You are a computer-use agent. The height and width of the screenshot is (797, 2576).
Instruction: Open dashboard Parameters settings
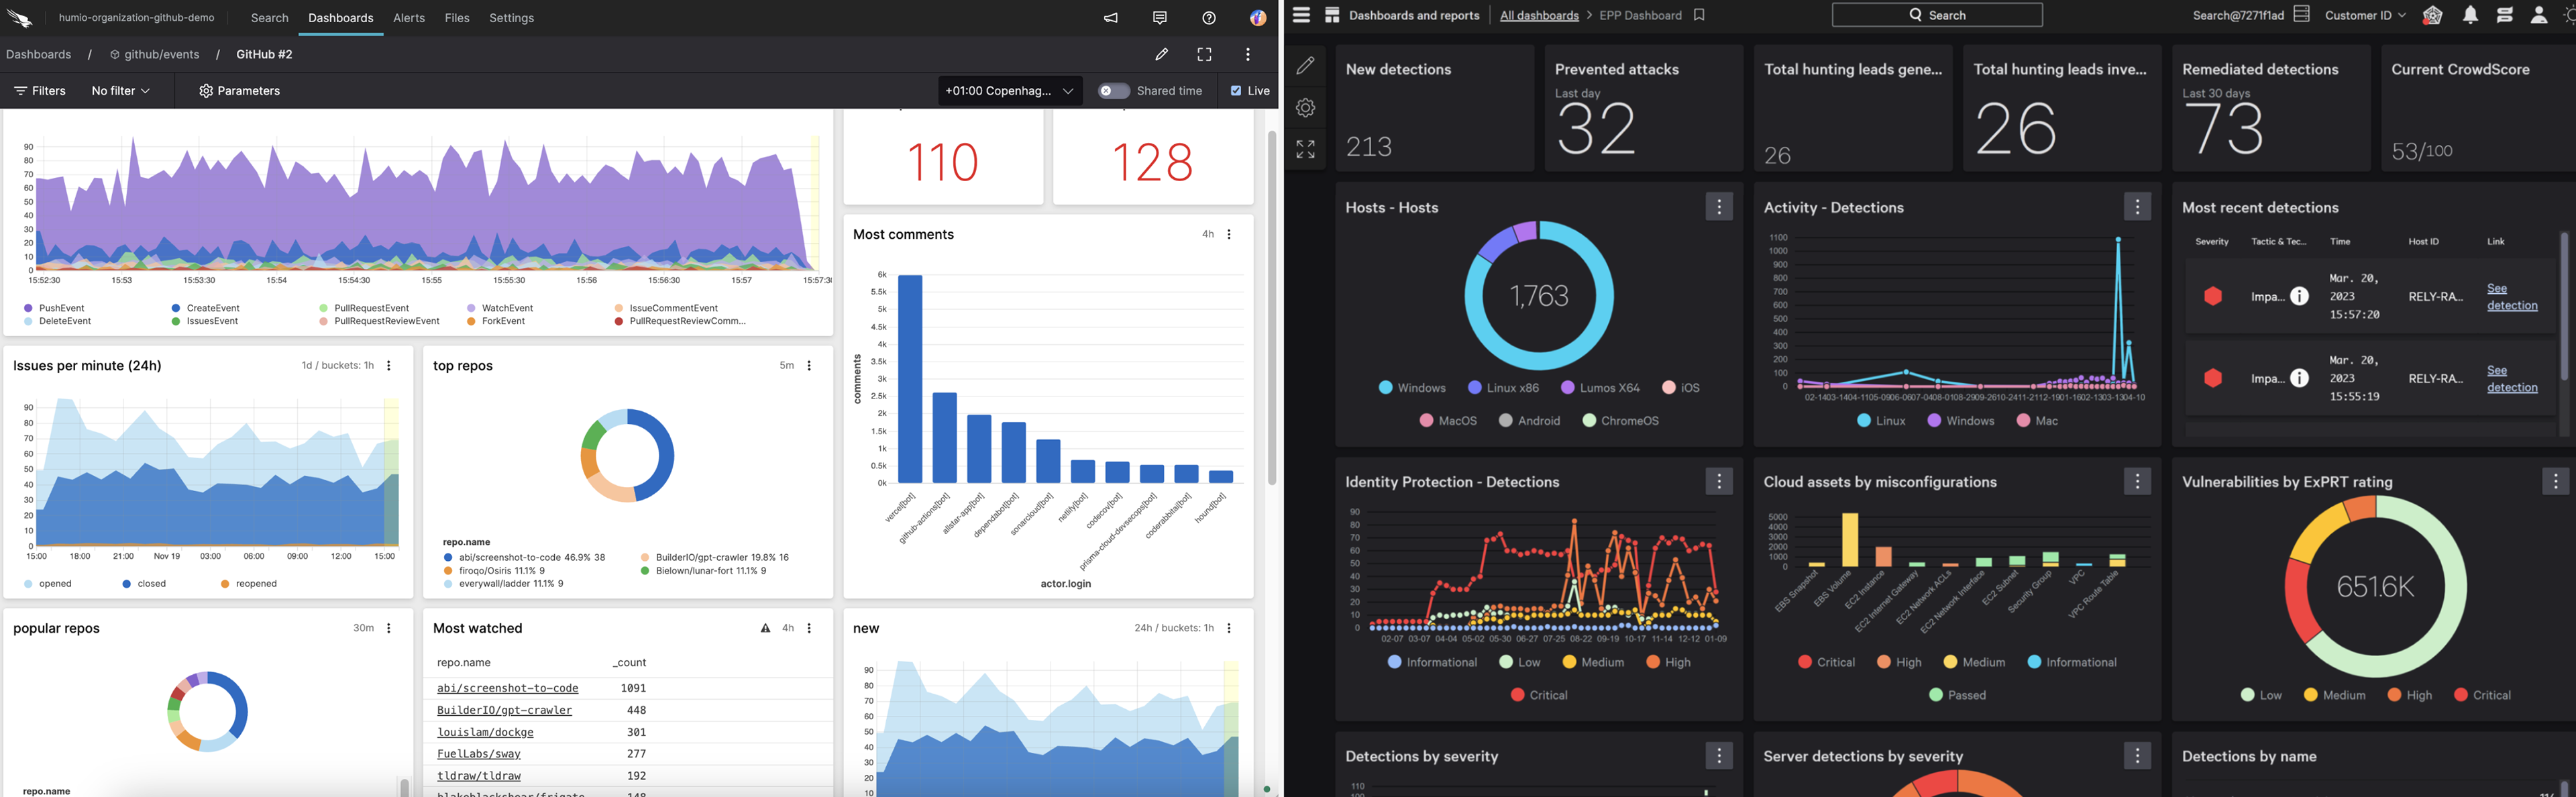(239, 91)
